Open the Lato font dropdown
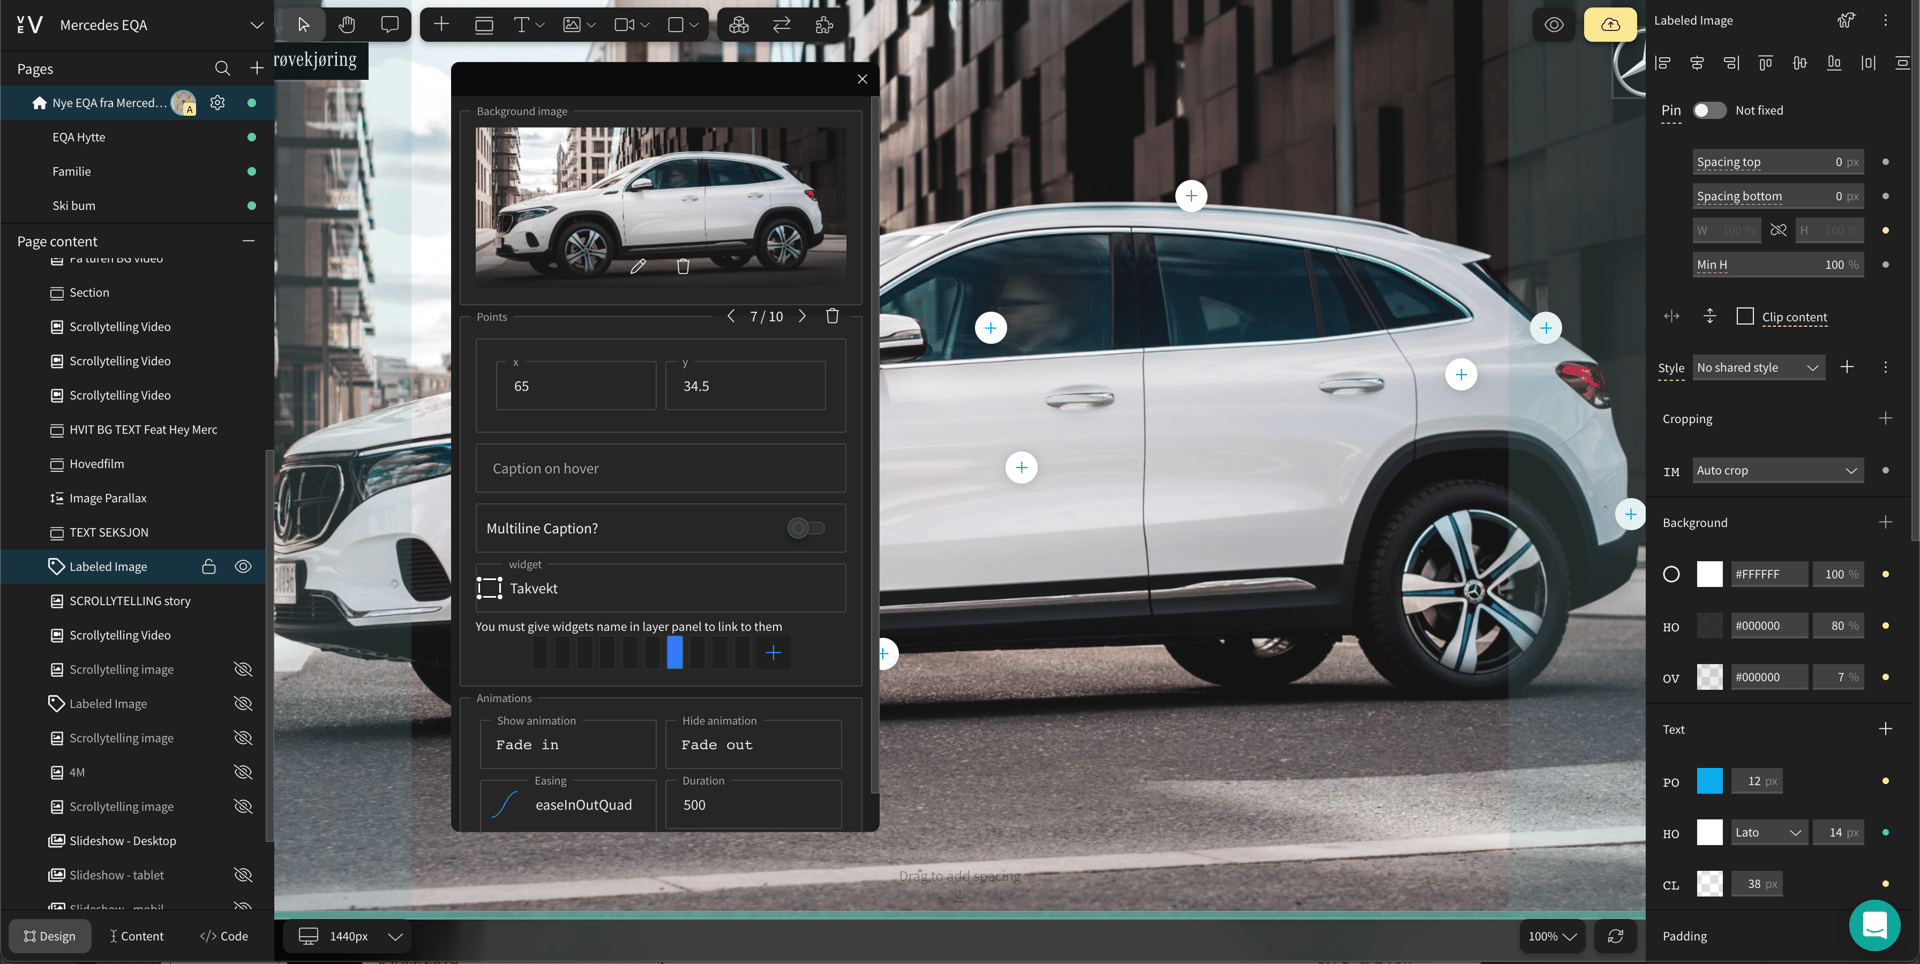The image size is (1920, 964). [x=1768, y=832]
